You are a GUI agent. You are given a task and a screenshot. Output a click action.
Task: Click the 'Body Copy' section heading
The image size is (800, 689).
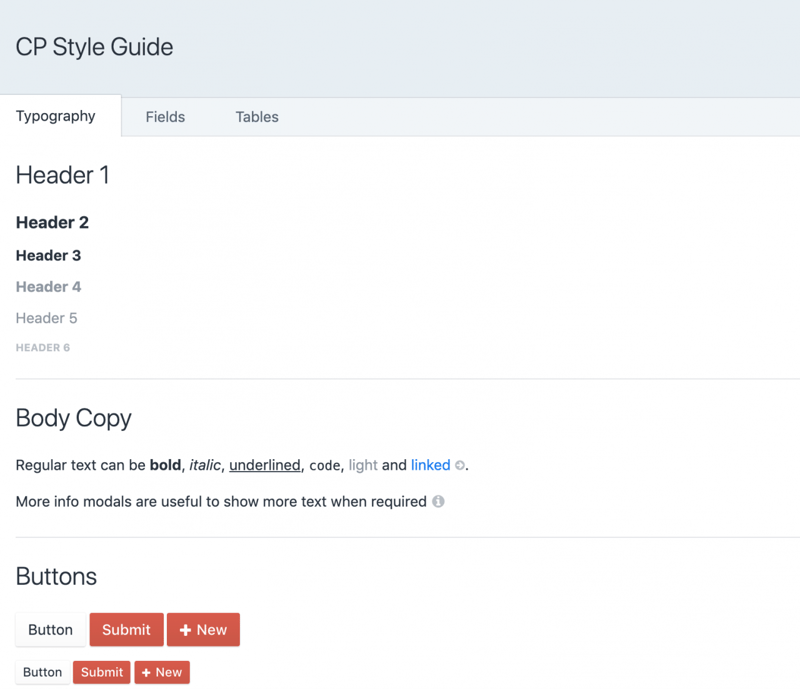click(x=73, y=418)
